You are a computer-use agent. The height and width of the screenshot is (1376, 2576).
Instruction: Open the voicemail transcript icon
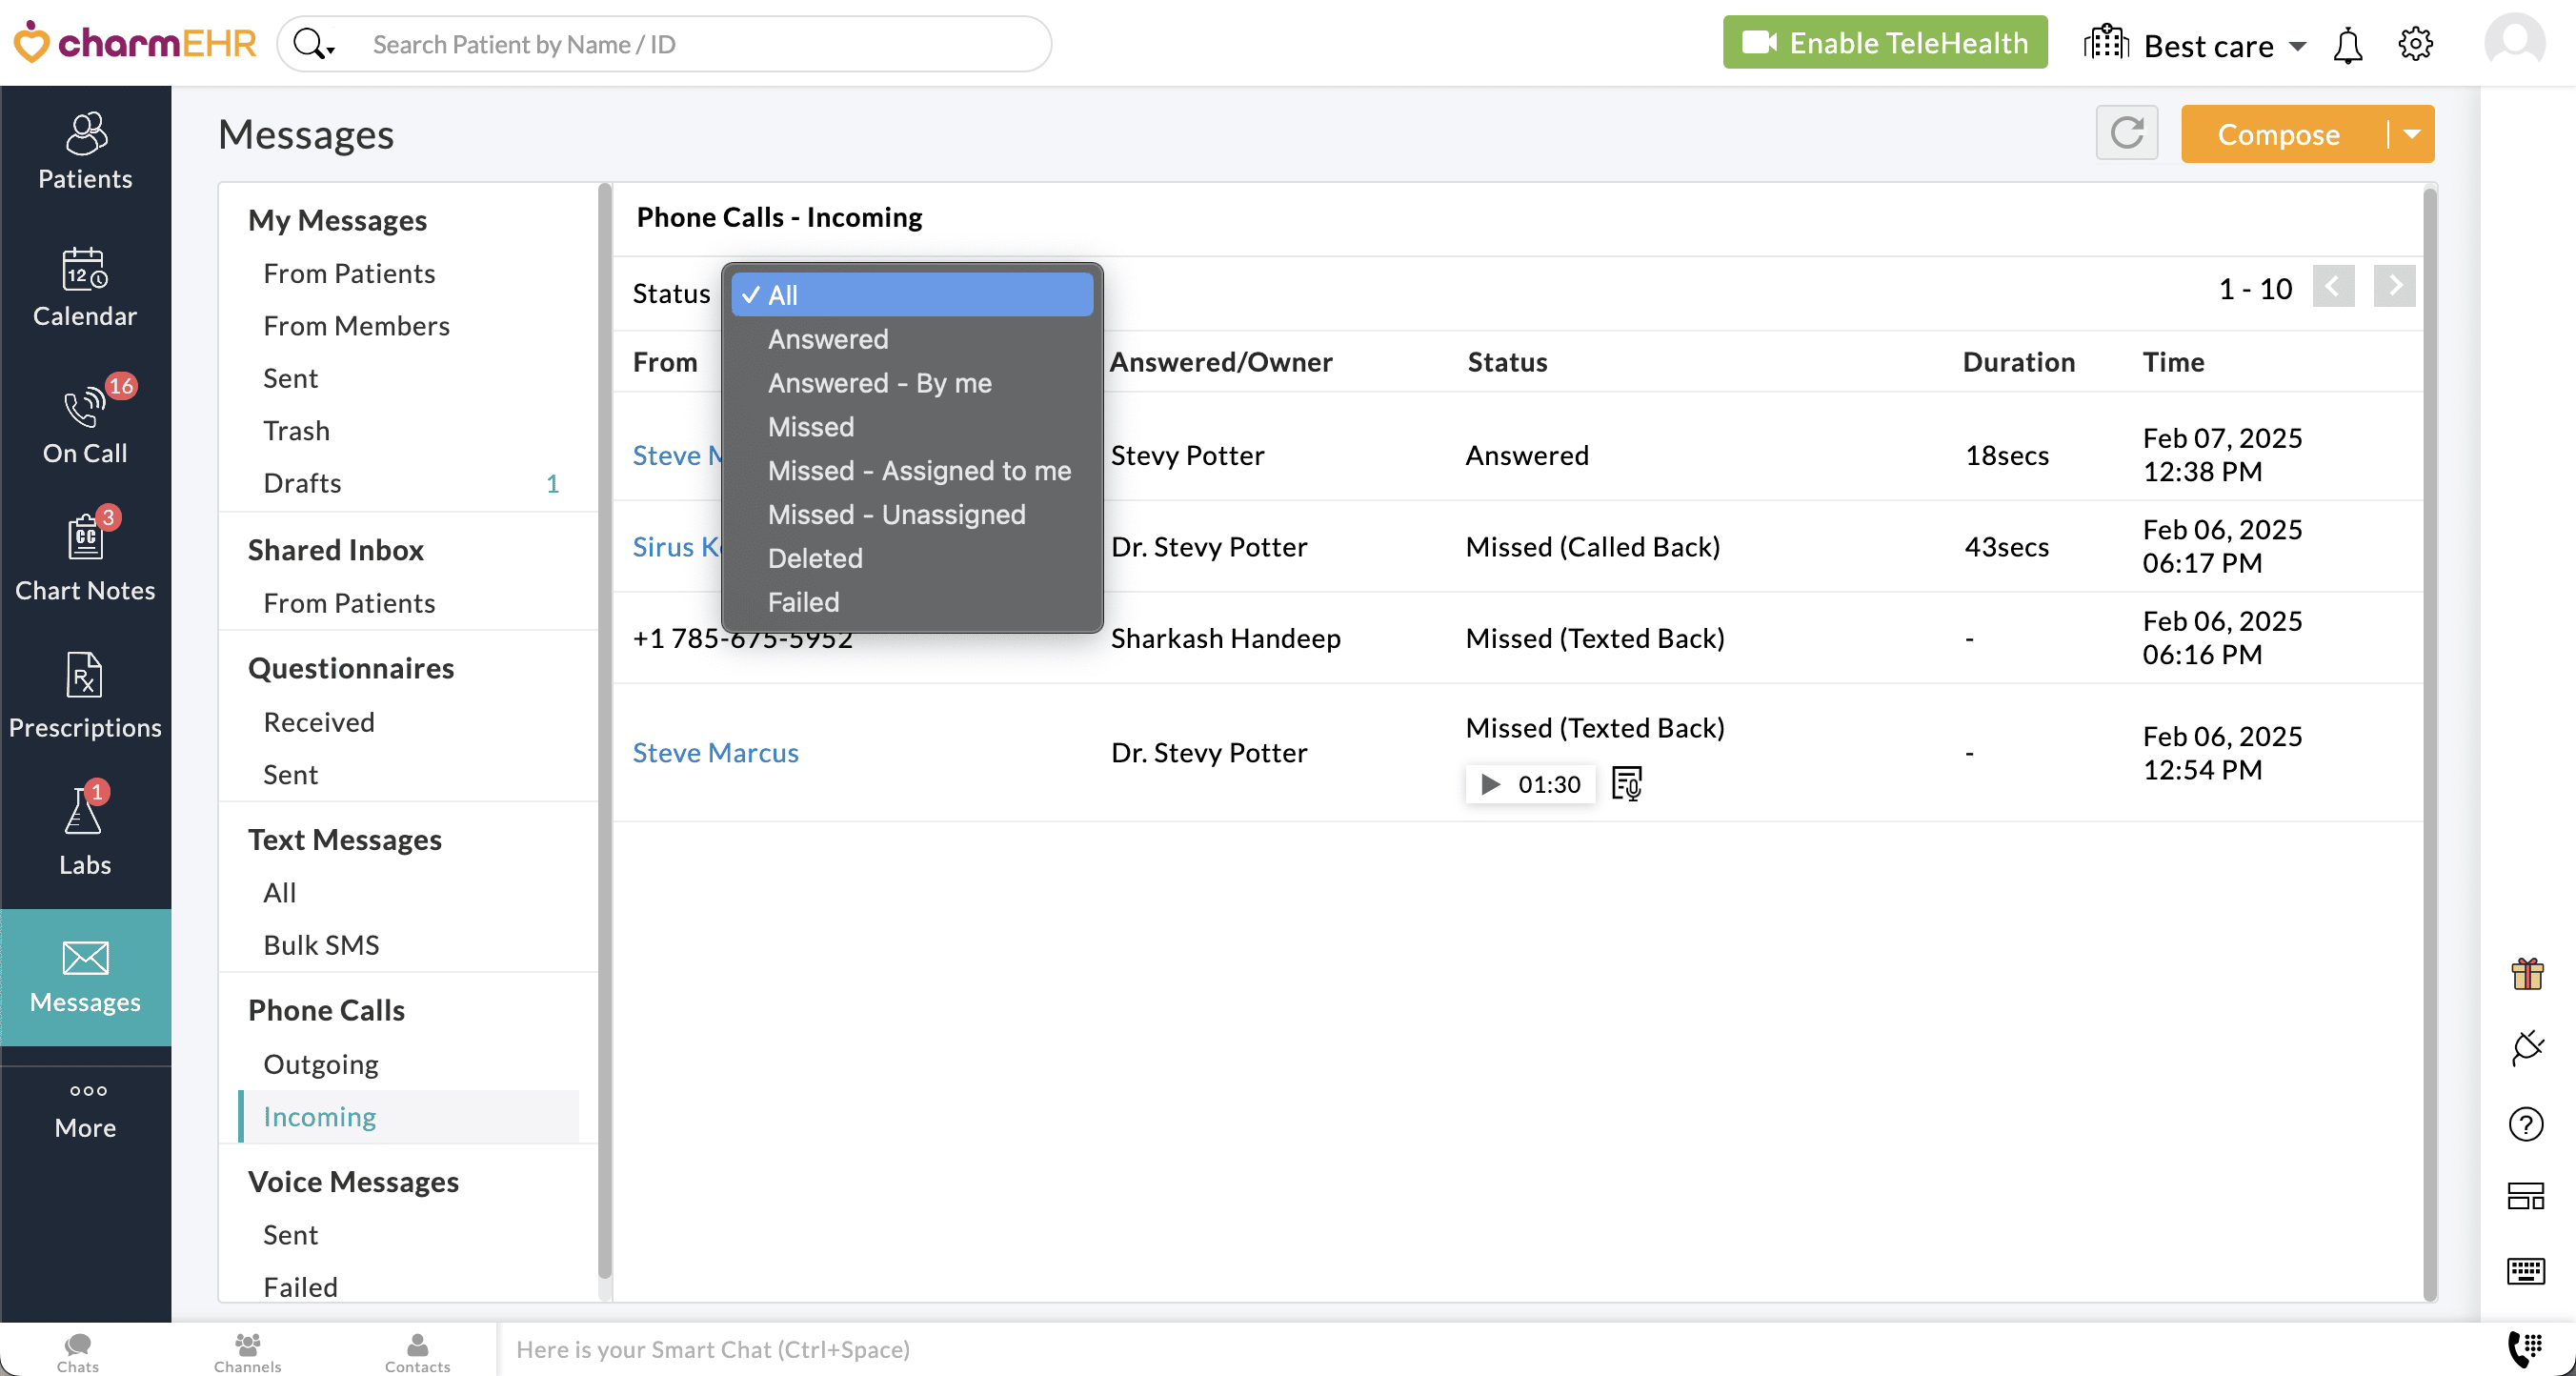click(1626, 784)
